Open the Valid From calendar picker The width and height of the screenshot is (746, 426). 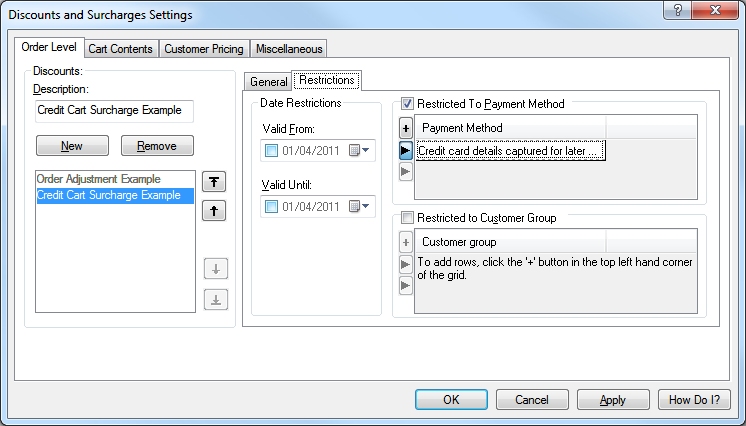pos(360,151)
